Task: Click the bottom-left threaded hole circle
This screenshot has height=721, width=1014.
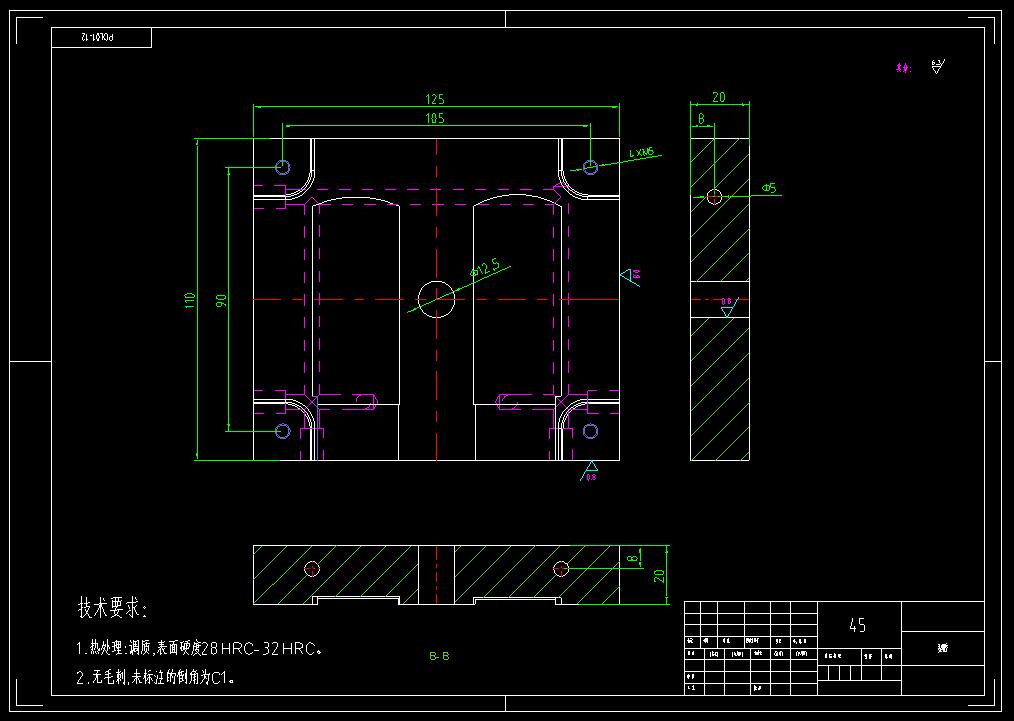Action: [x=283, y=431]
